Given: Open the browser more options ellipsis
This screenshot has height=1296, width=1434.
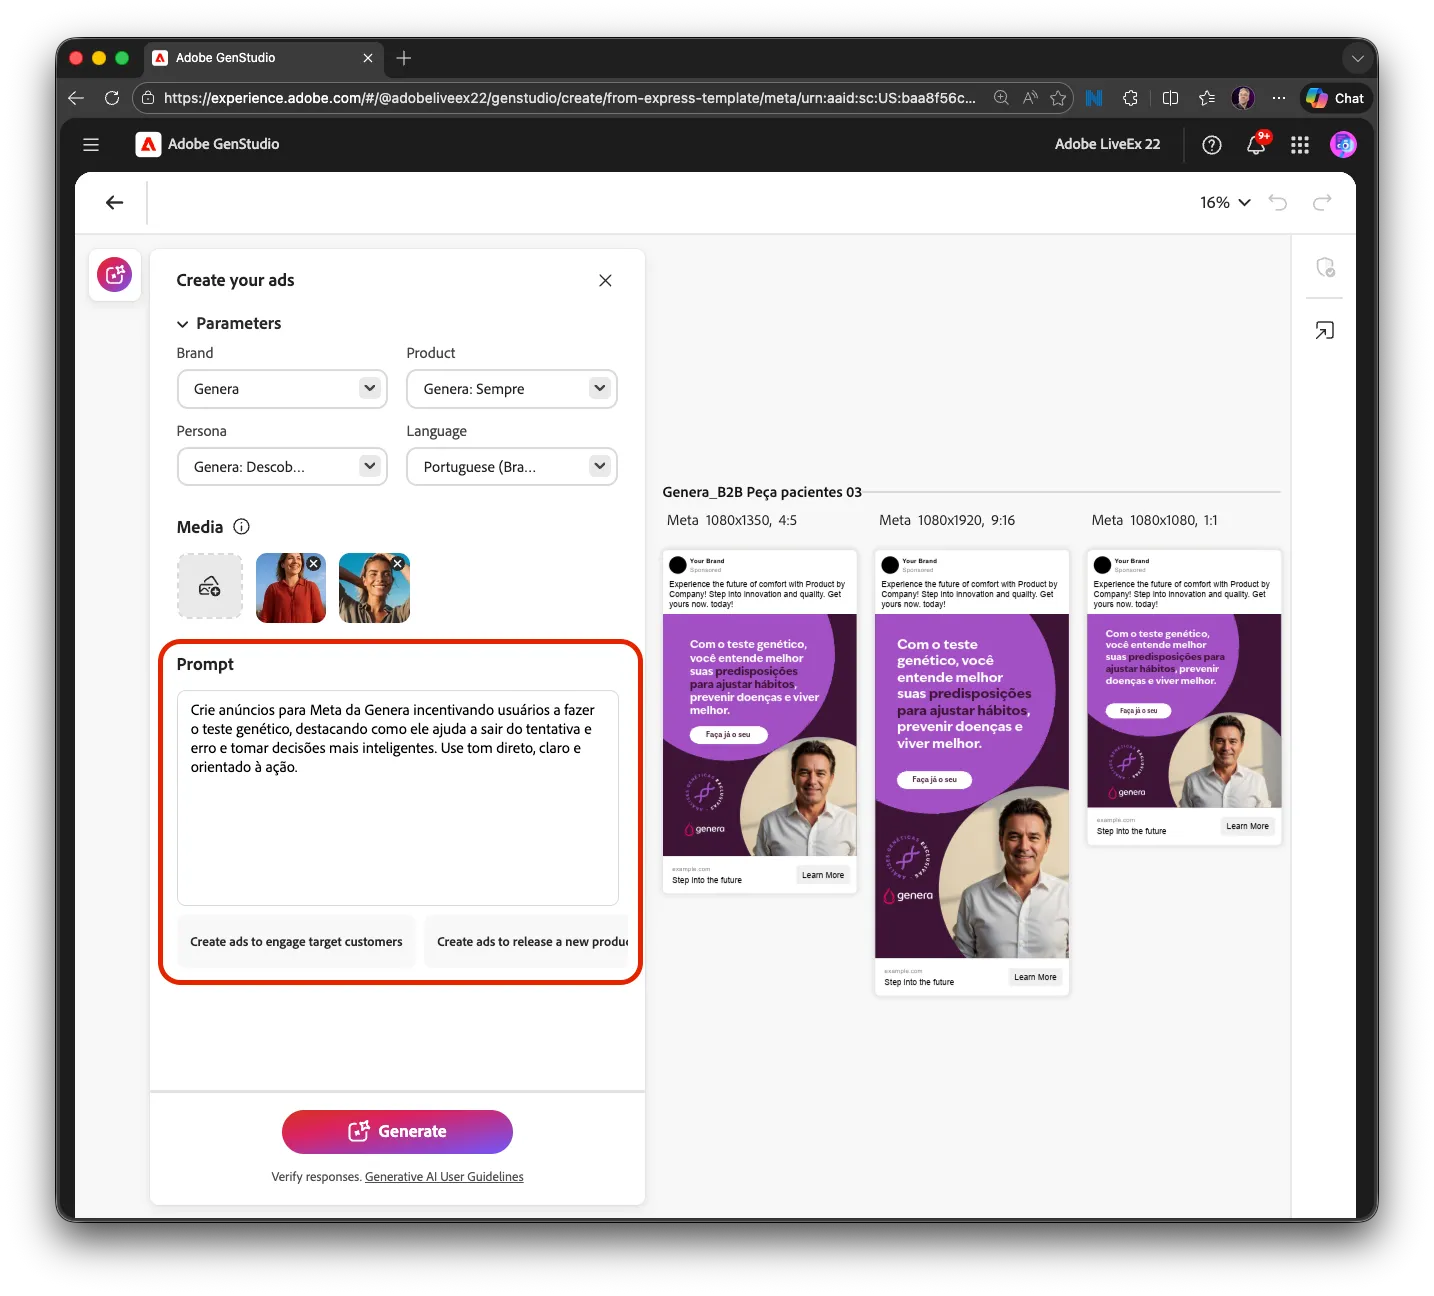Looking at the screenshot, I should pyautogui.click(x=1279, y=98).
